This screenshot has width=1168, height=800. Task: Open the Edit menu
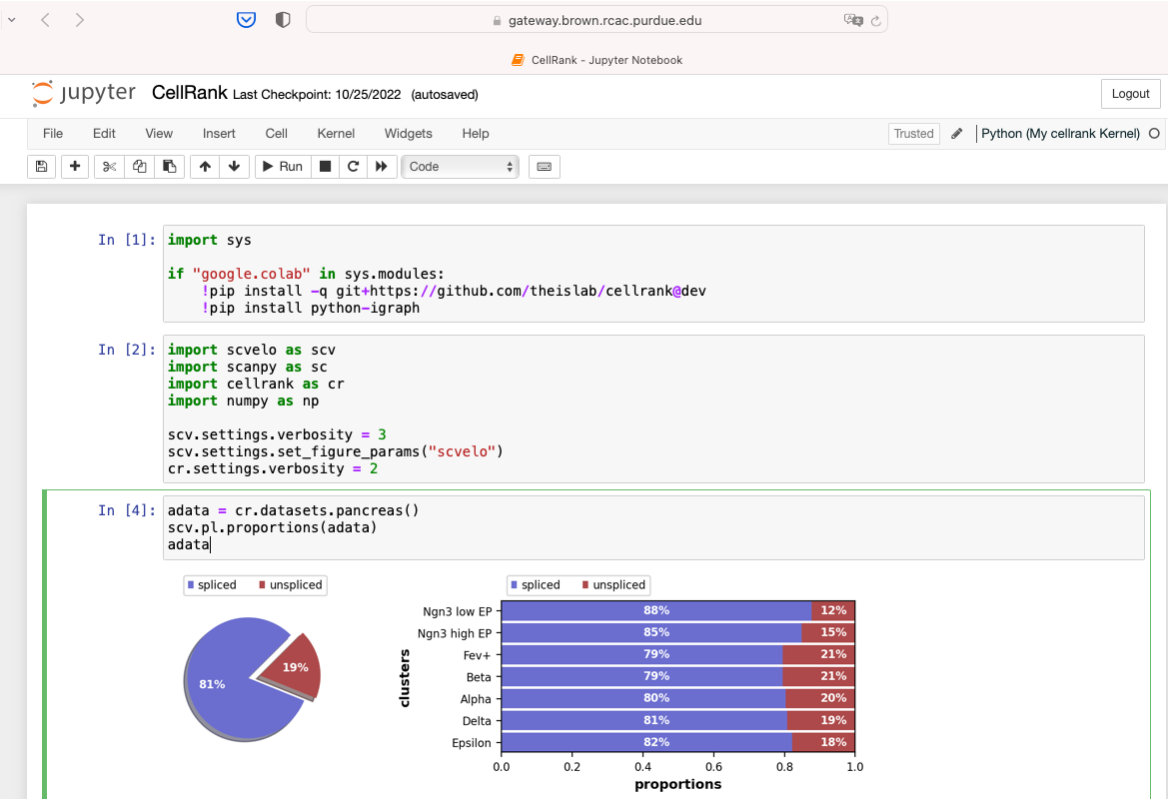[104, 133]
